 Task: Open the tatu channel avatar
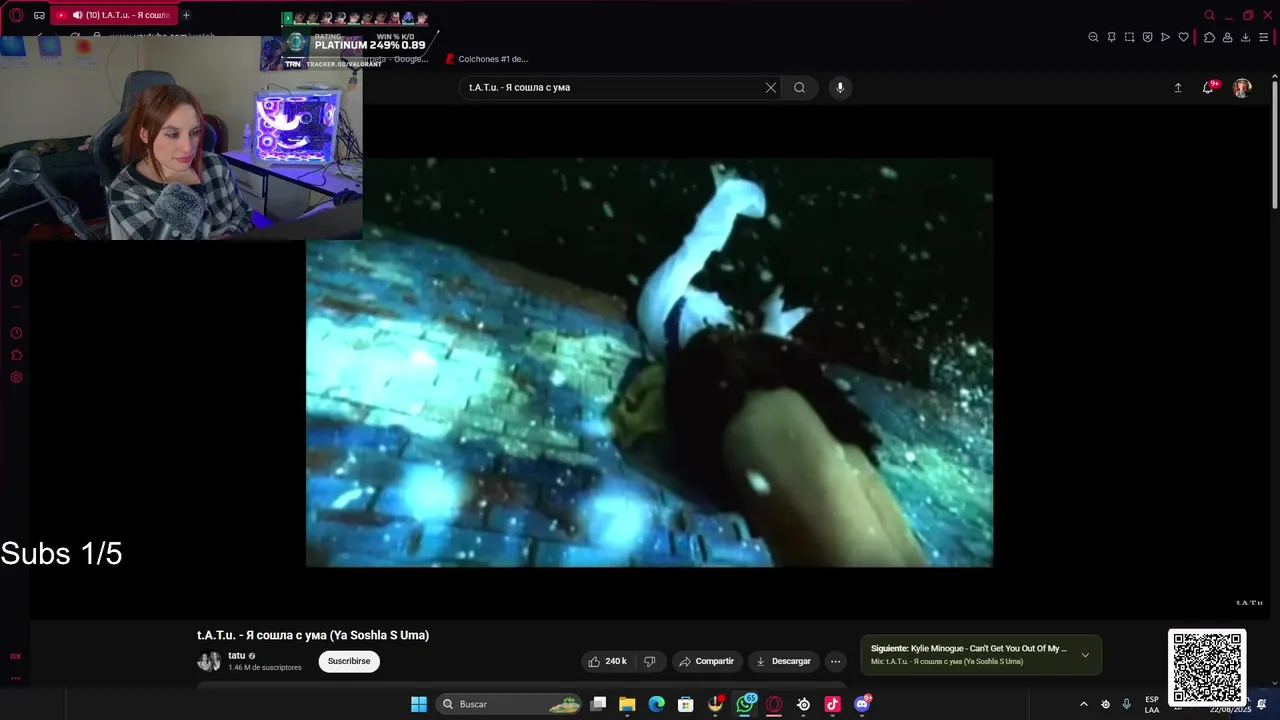click(x=208, y=661)
